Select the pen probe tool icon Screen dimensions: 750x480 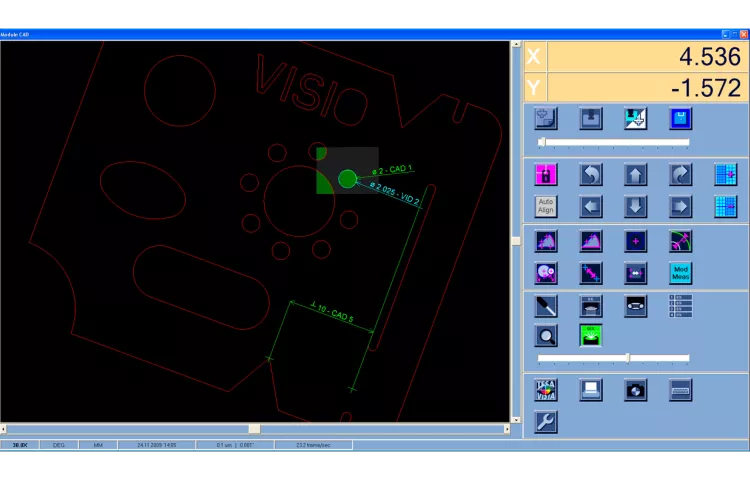tap(546, 305)
